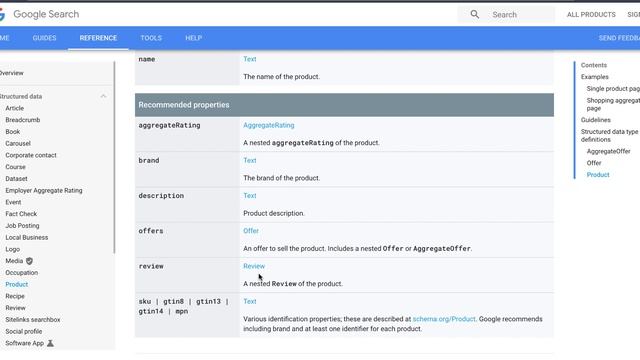Jump to Product in contents list
The image size is (640, 360).
click(598, 175)
